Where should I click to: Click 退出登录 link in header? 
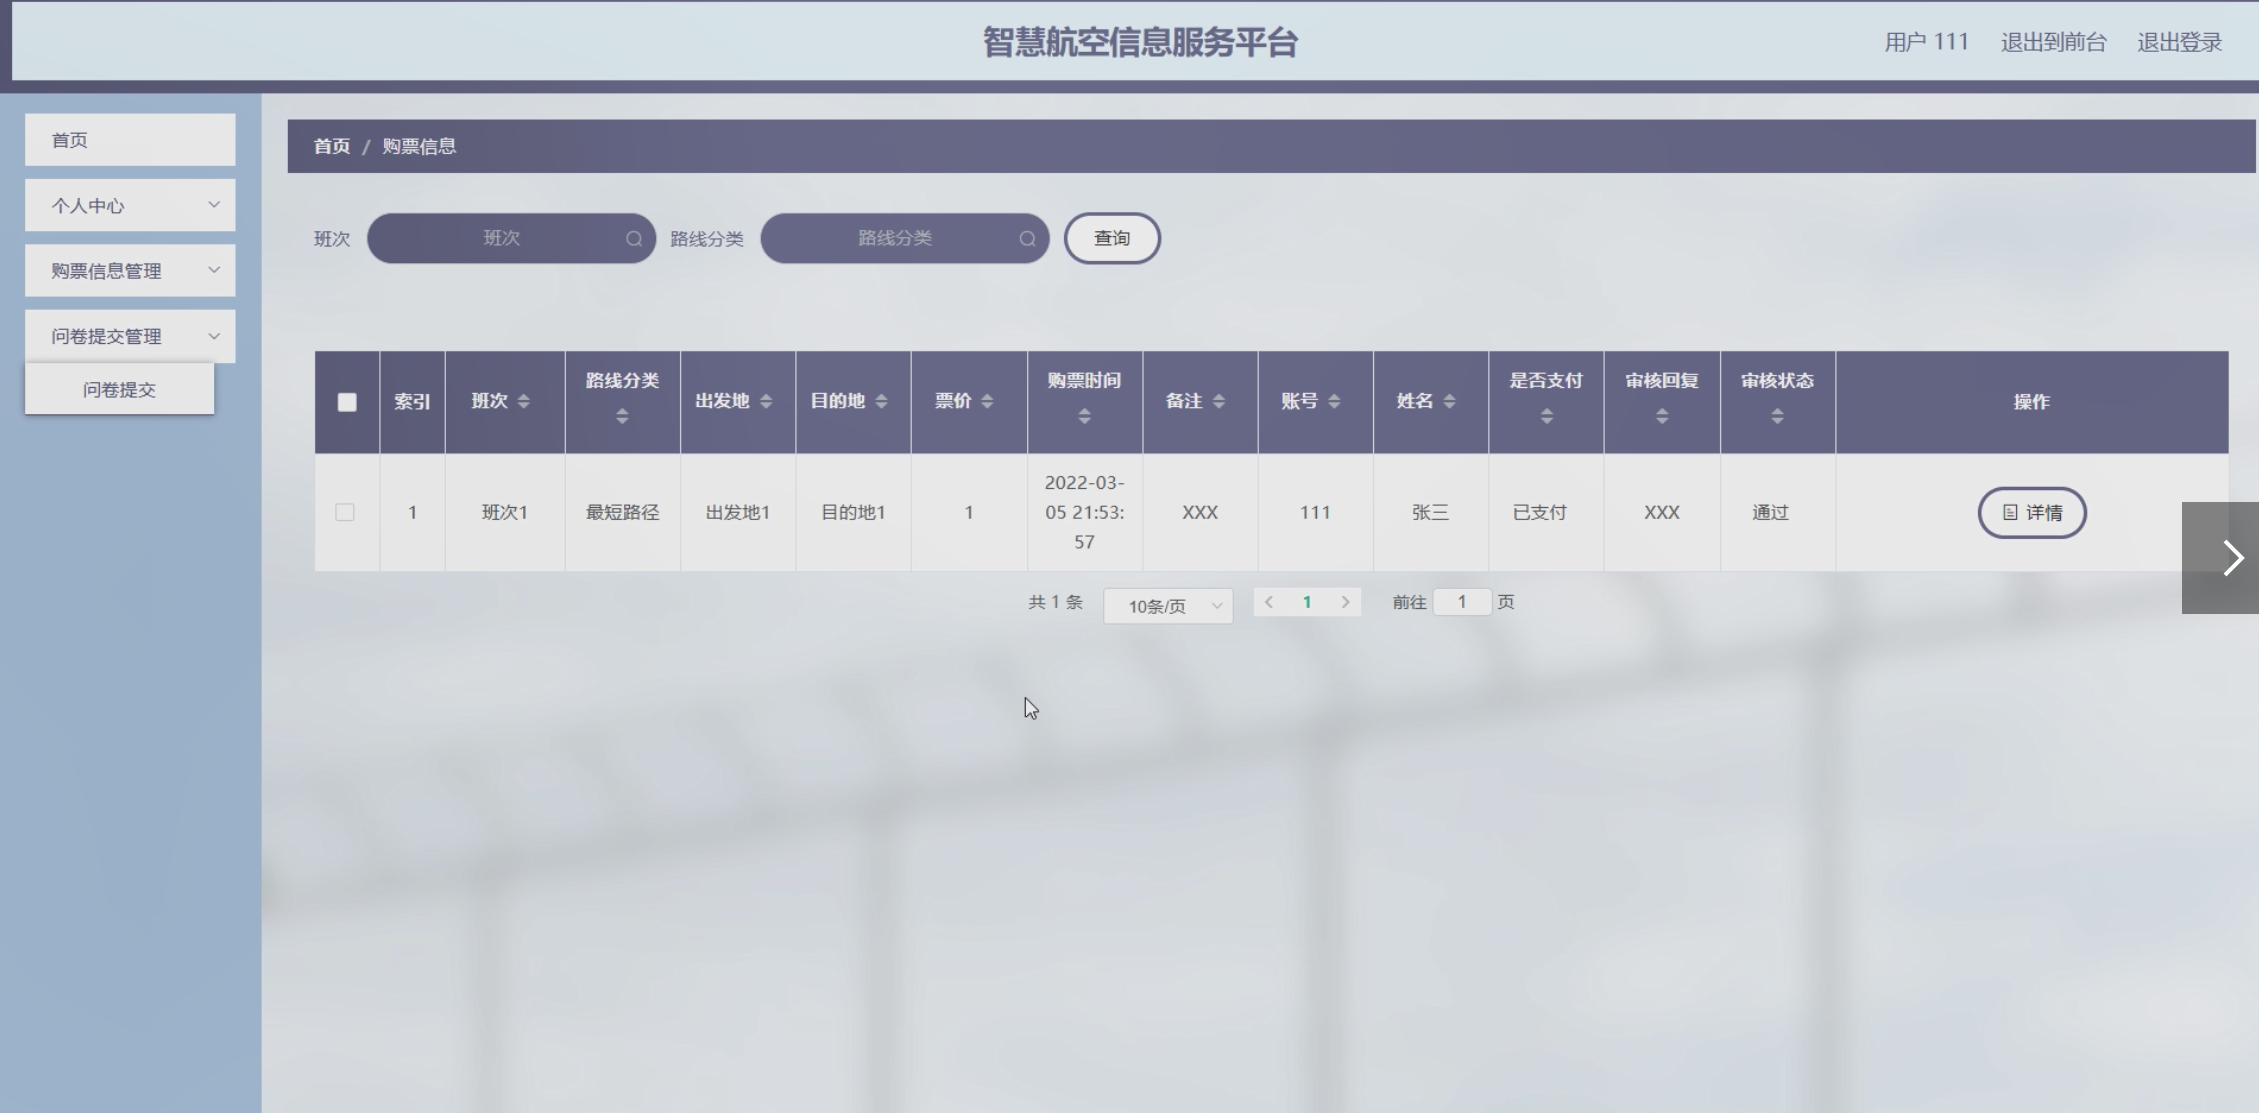point(2179,42)
